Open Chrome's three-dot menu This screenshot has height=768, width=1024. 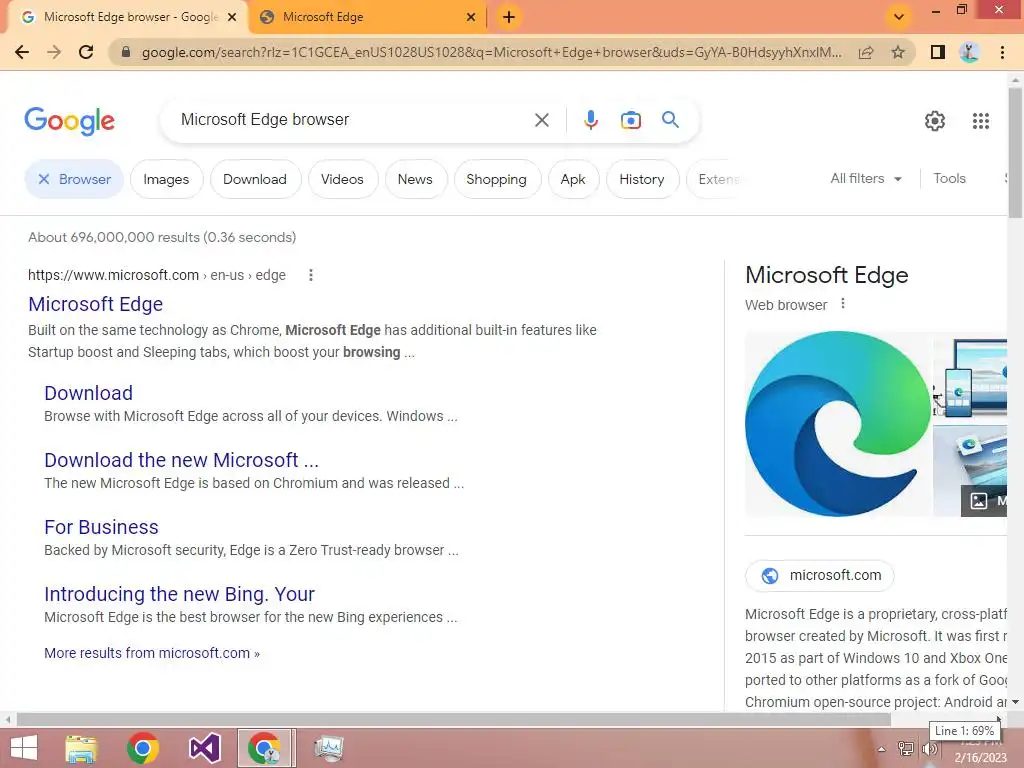1002,52
